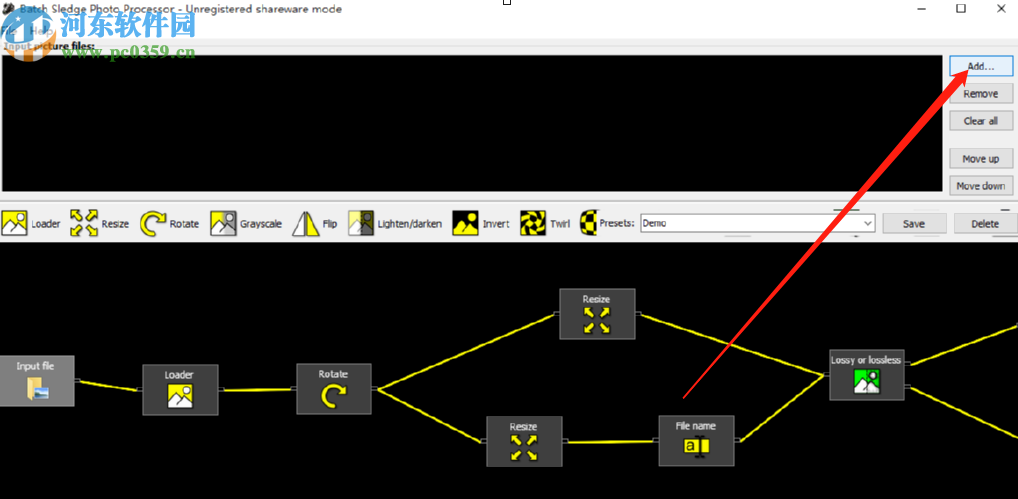This screenshot has height=499, width=1018.
Task: Click the Flip tool icon
Action: click(x=306, y=224)
